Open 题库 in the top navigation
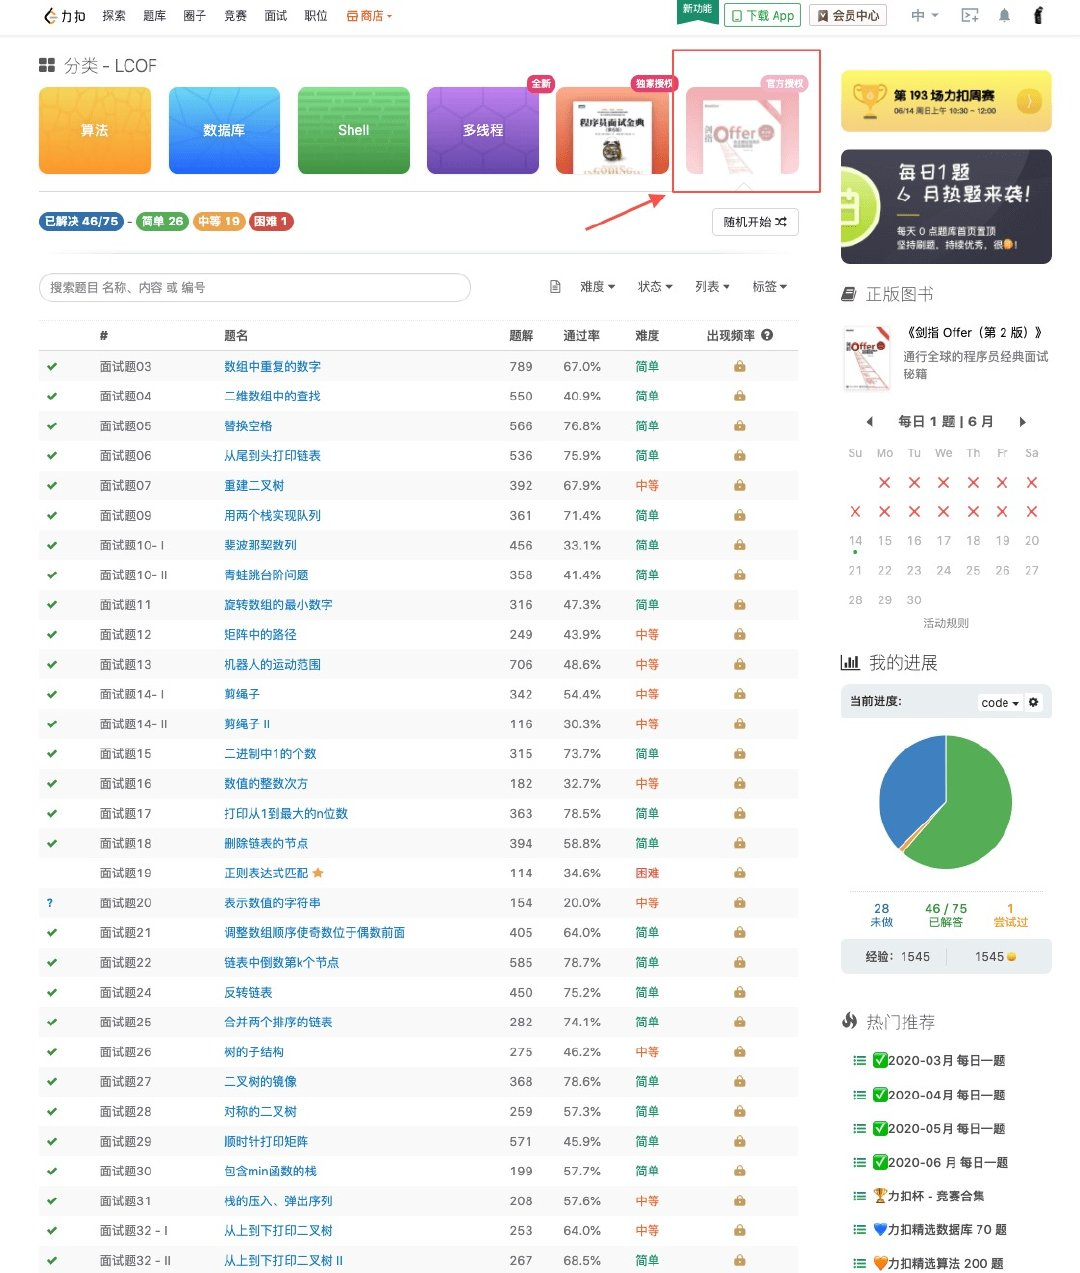Screen dimensions: 1080x1273 tap(154, 16)
